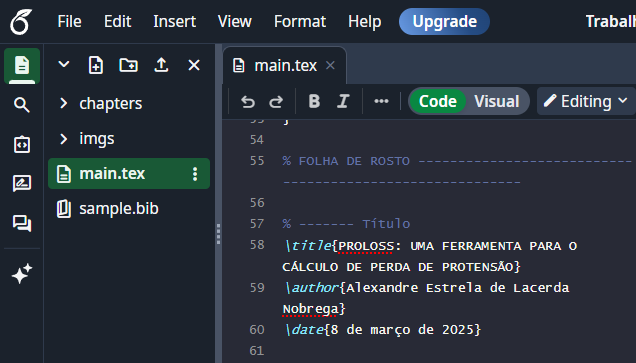
Task: Open the AI sparkle assistant icon
Action: pyautogui.click(x=22, y=274)
